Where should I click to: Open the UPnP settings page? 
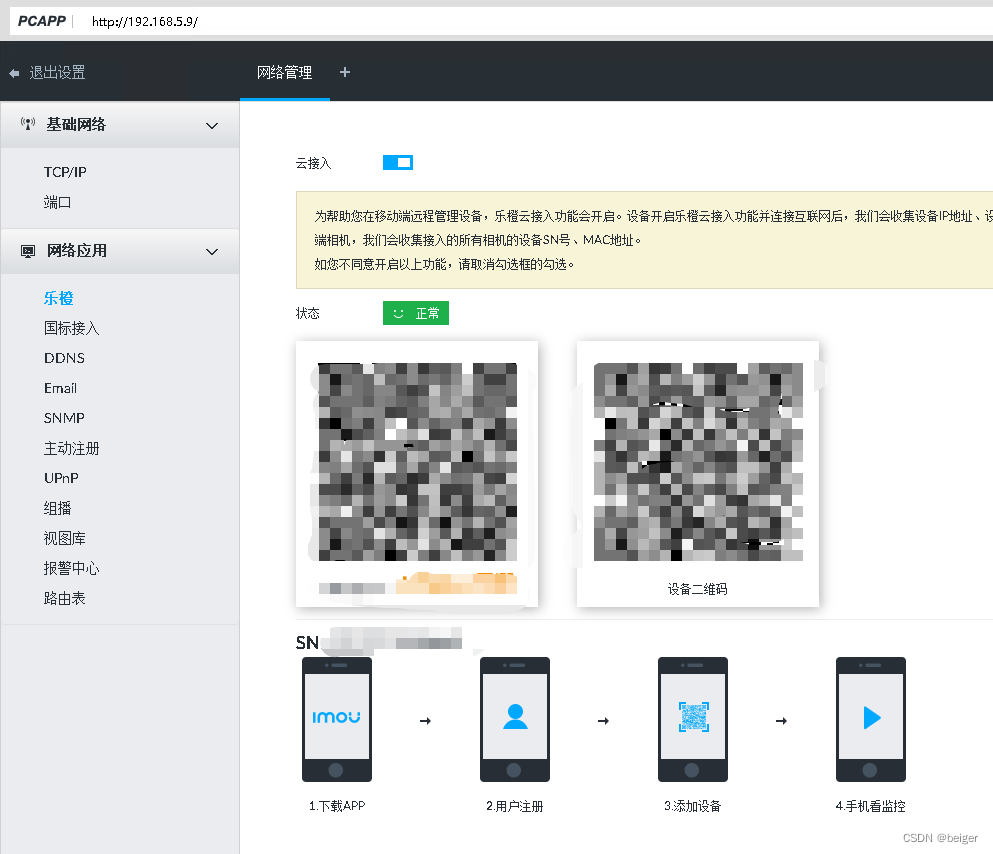click(61, 479)
